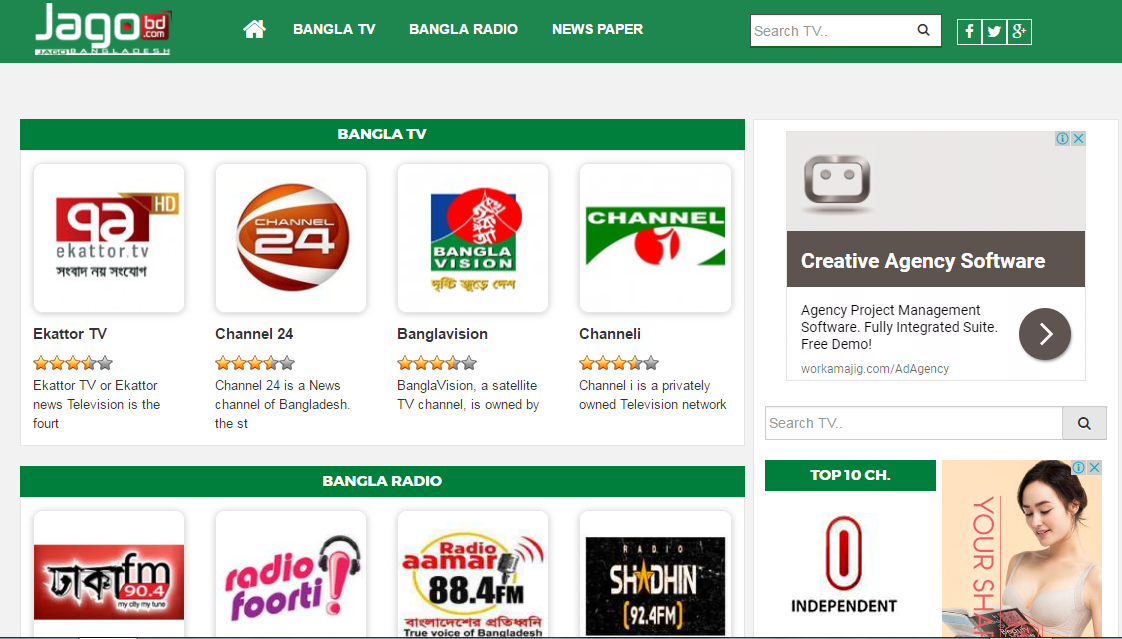Open ad info icon on Creative Agency ad
The image size is (1122, 639).
tap(1063, 138)
